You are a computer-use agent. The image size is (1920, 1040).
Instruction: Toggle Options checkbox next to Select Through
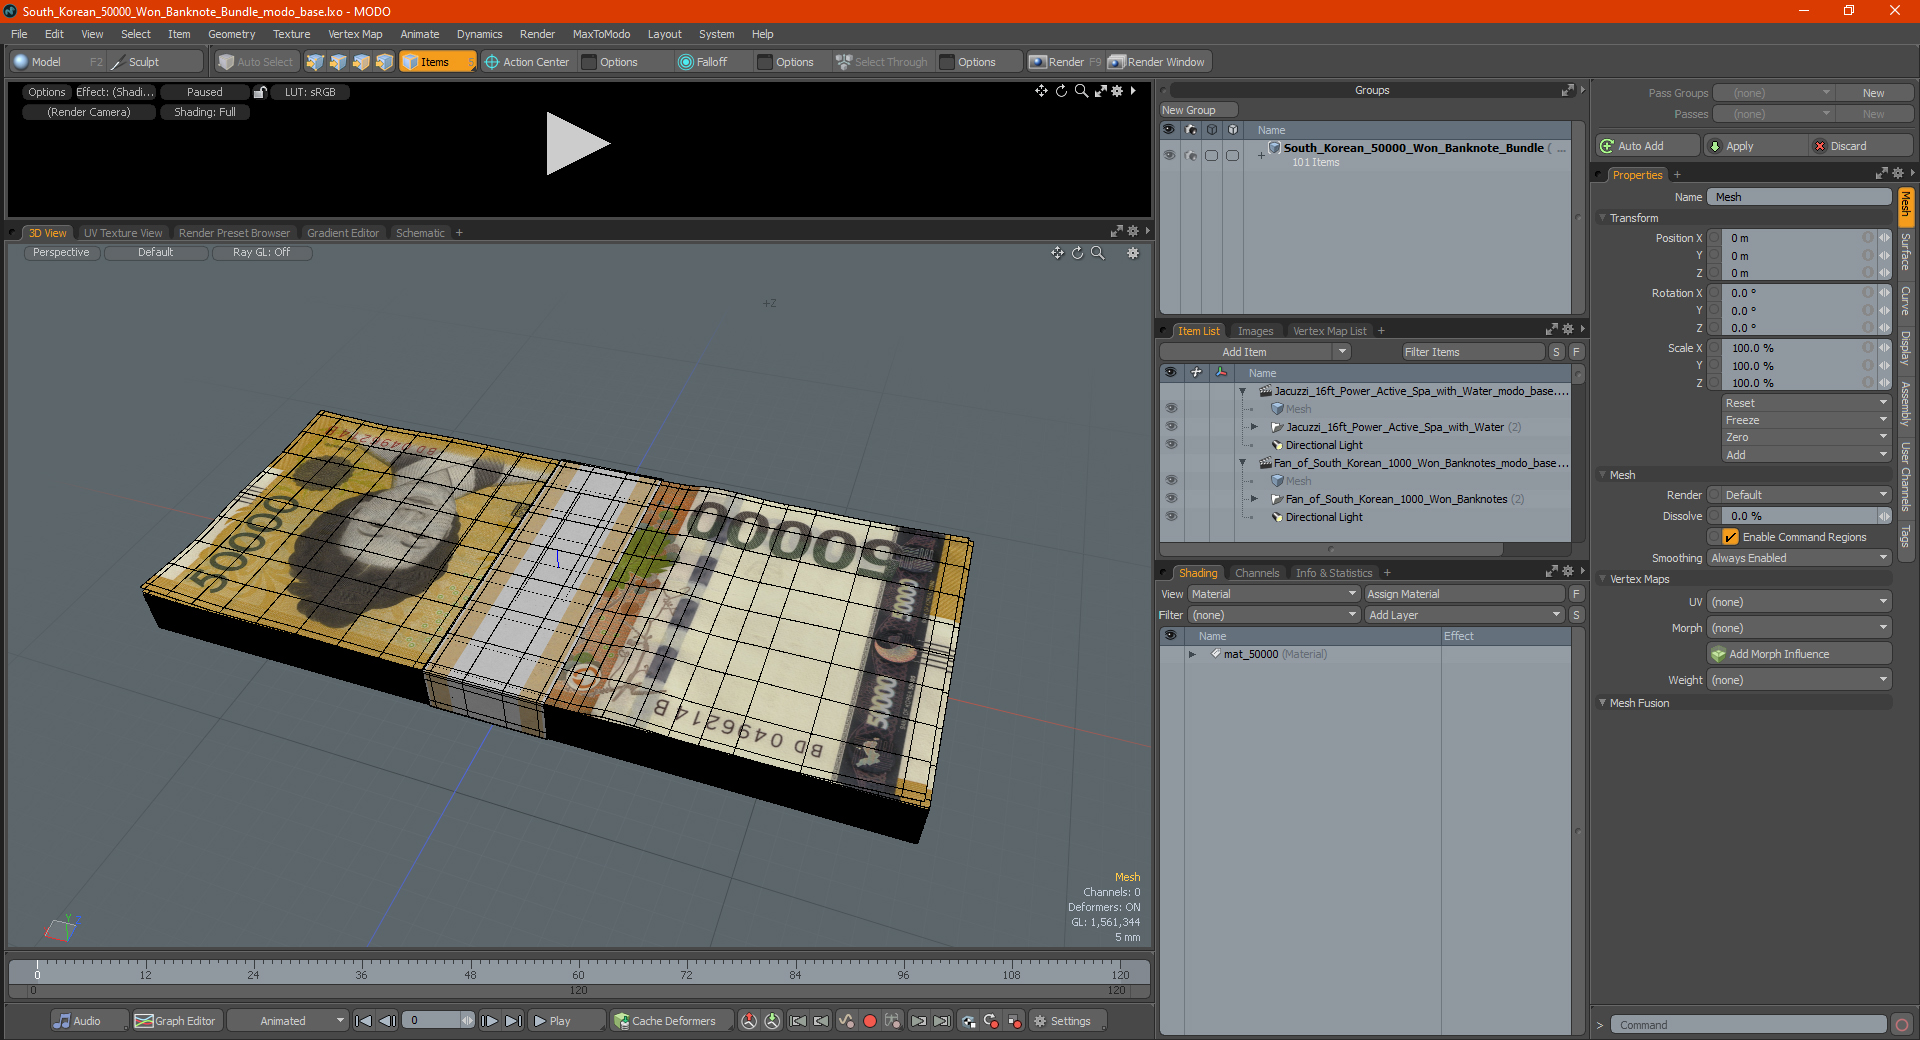click(x=947, y=62)
